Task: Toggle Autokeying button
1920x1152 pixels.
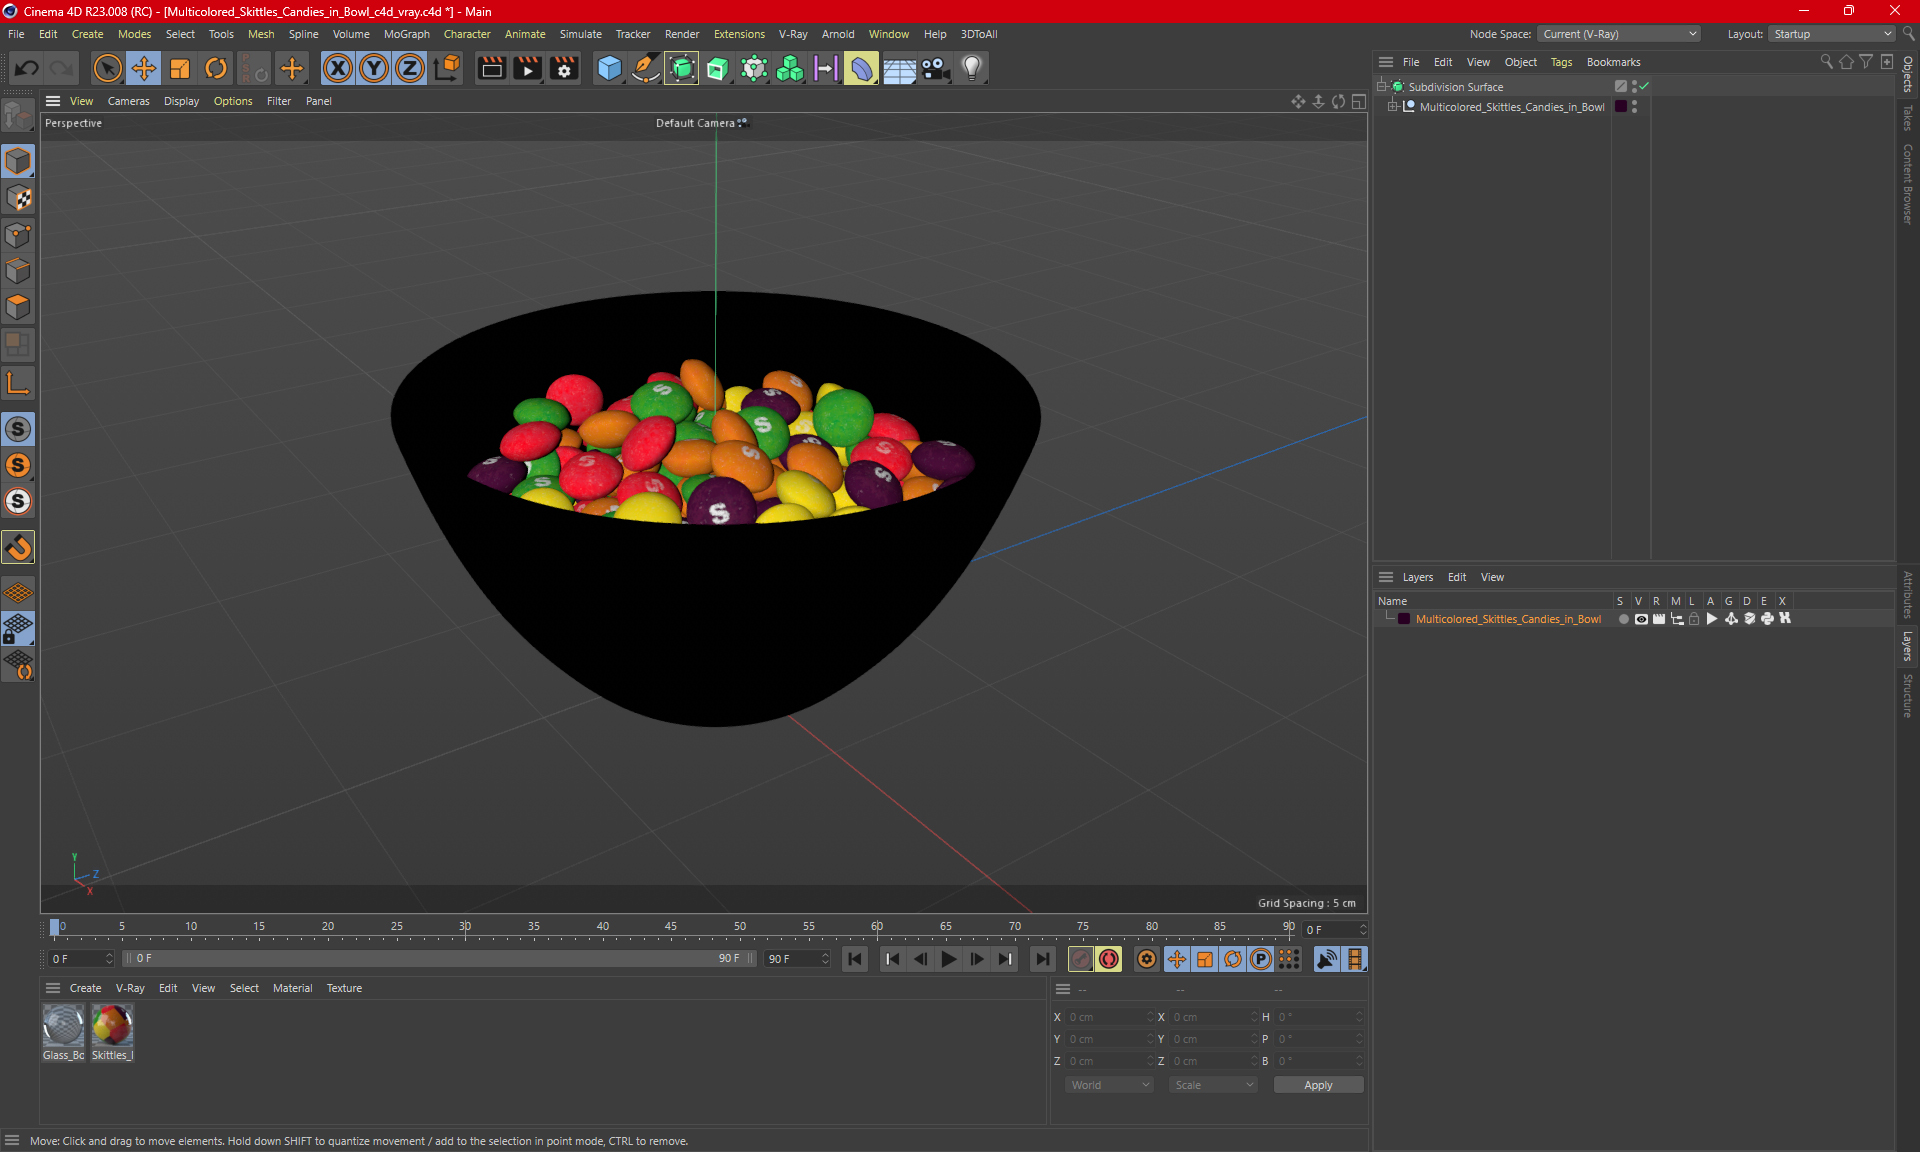Action: [1109, 959]
